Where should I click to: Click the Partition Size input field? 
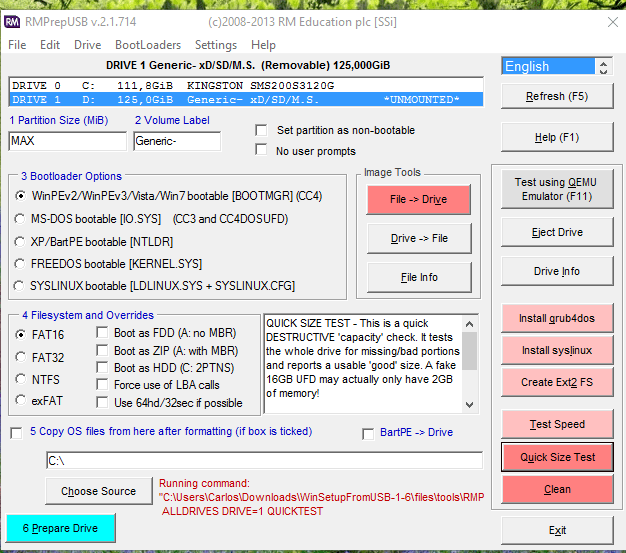tap(65, 141)
